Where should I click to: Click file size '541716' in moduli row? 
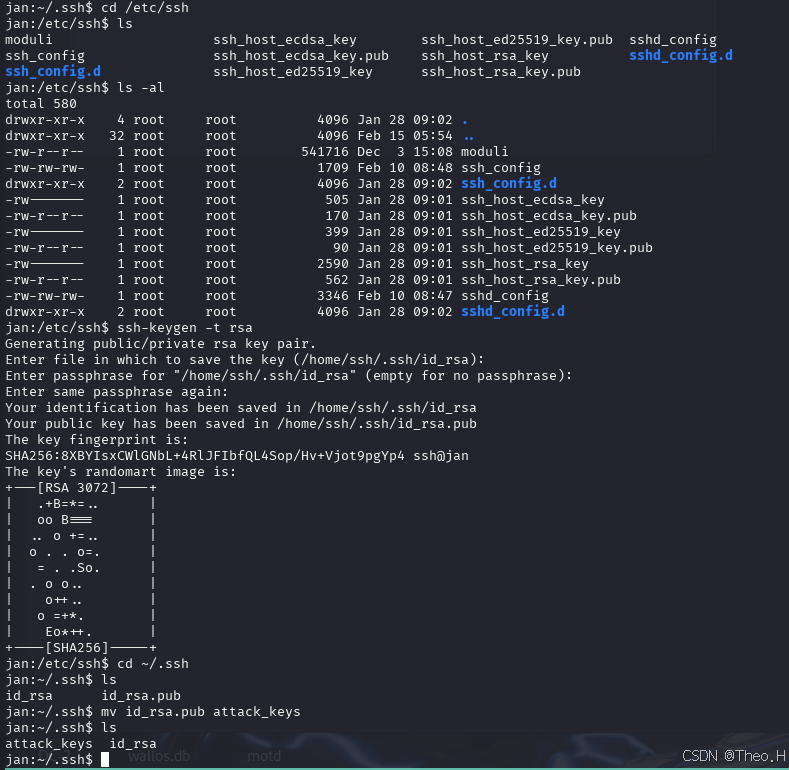click(325, 151)
